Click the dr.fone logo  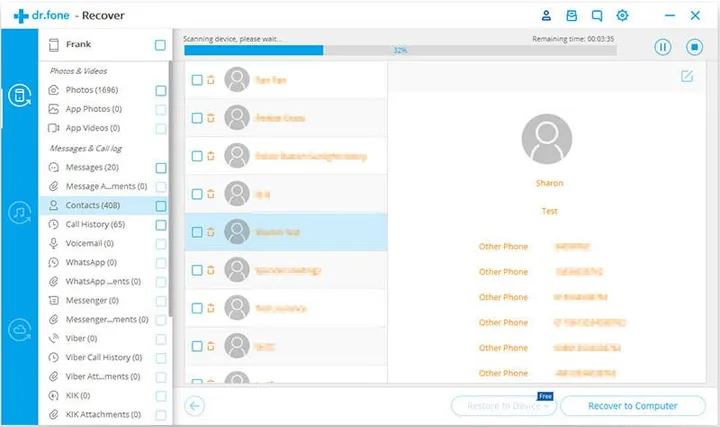41,16
